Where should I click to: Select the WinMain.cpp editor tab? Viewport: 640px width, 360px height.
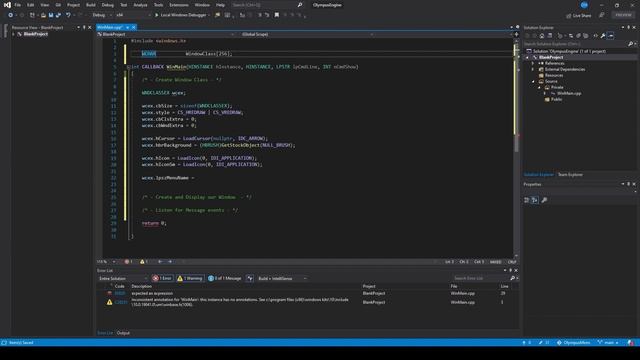tap(110, 27)
